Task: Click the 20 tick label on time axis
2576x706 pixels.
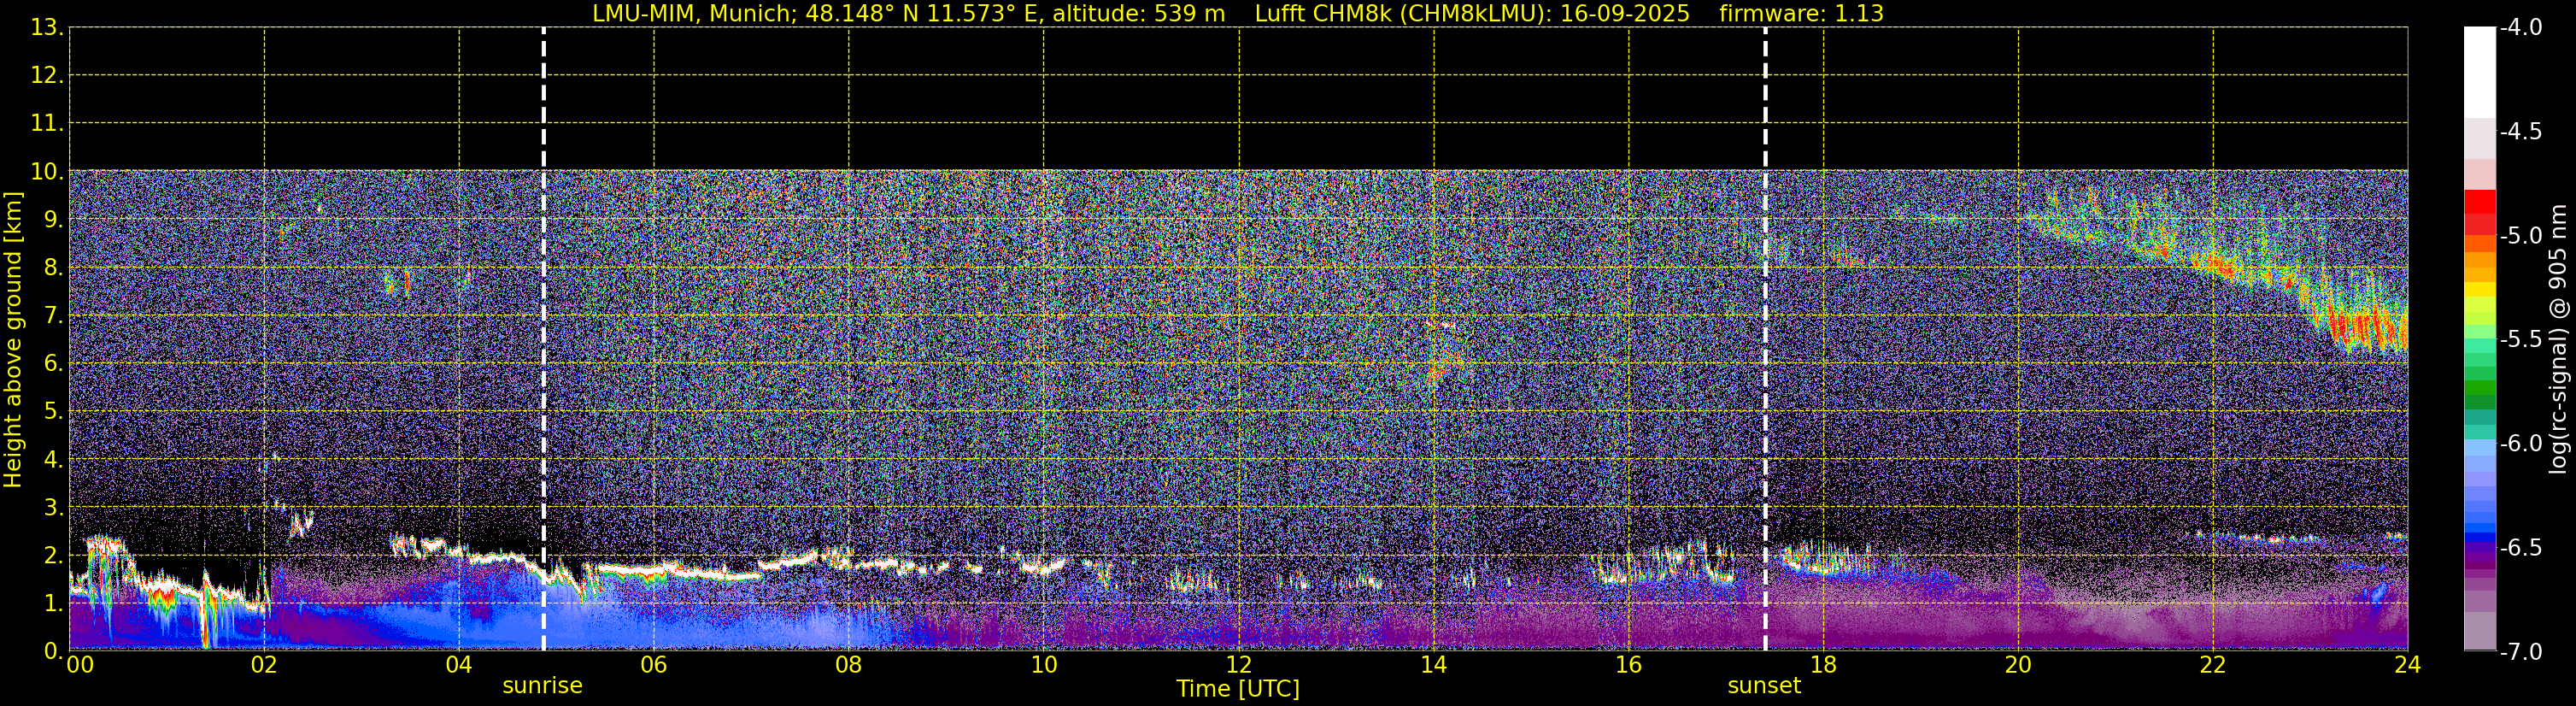Action: (x=2018, y=665)
